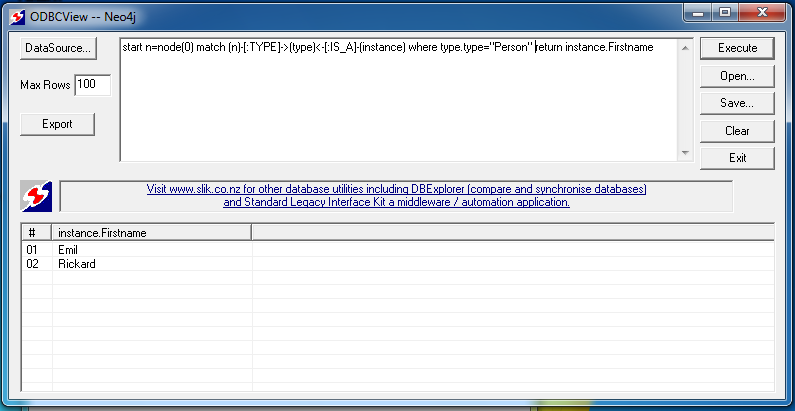The height and width of the screenshot is (411, 795).
Task: Export the query results
Action: click(57, 124)
